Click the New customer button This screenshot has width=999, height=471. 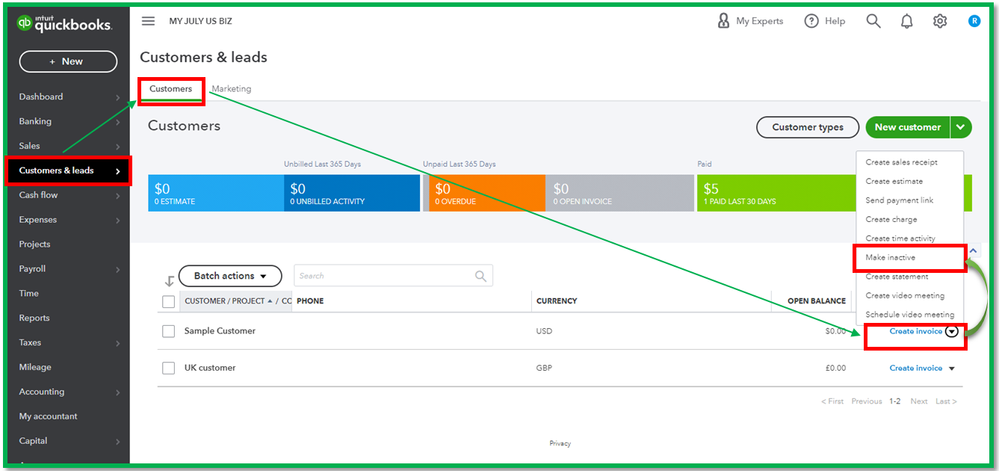click(x=907, y=127)
